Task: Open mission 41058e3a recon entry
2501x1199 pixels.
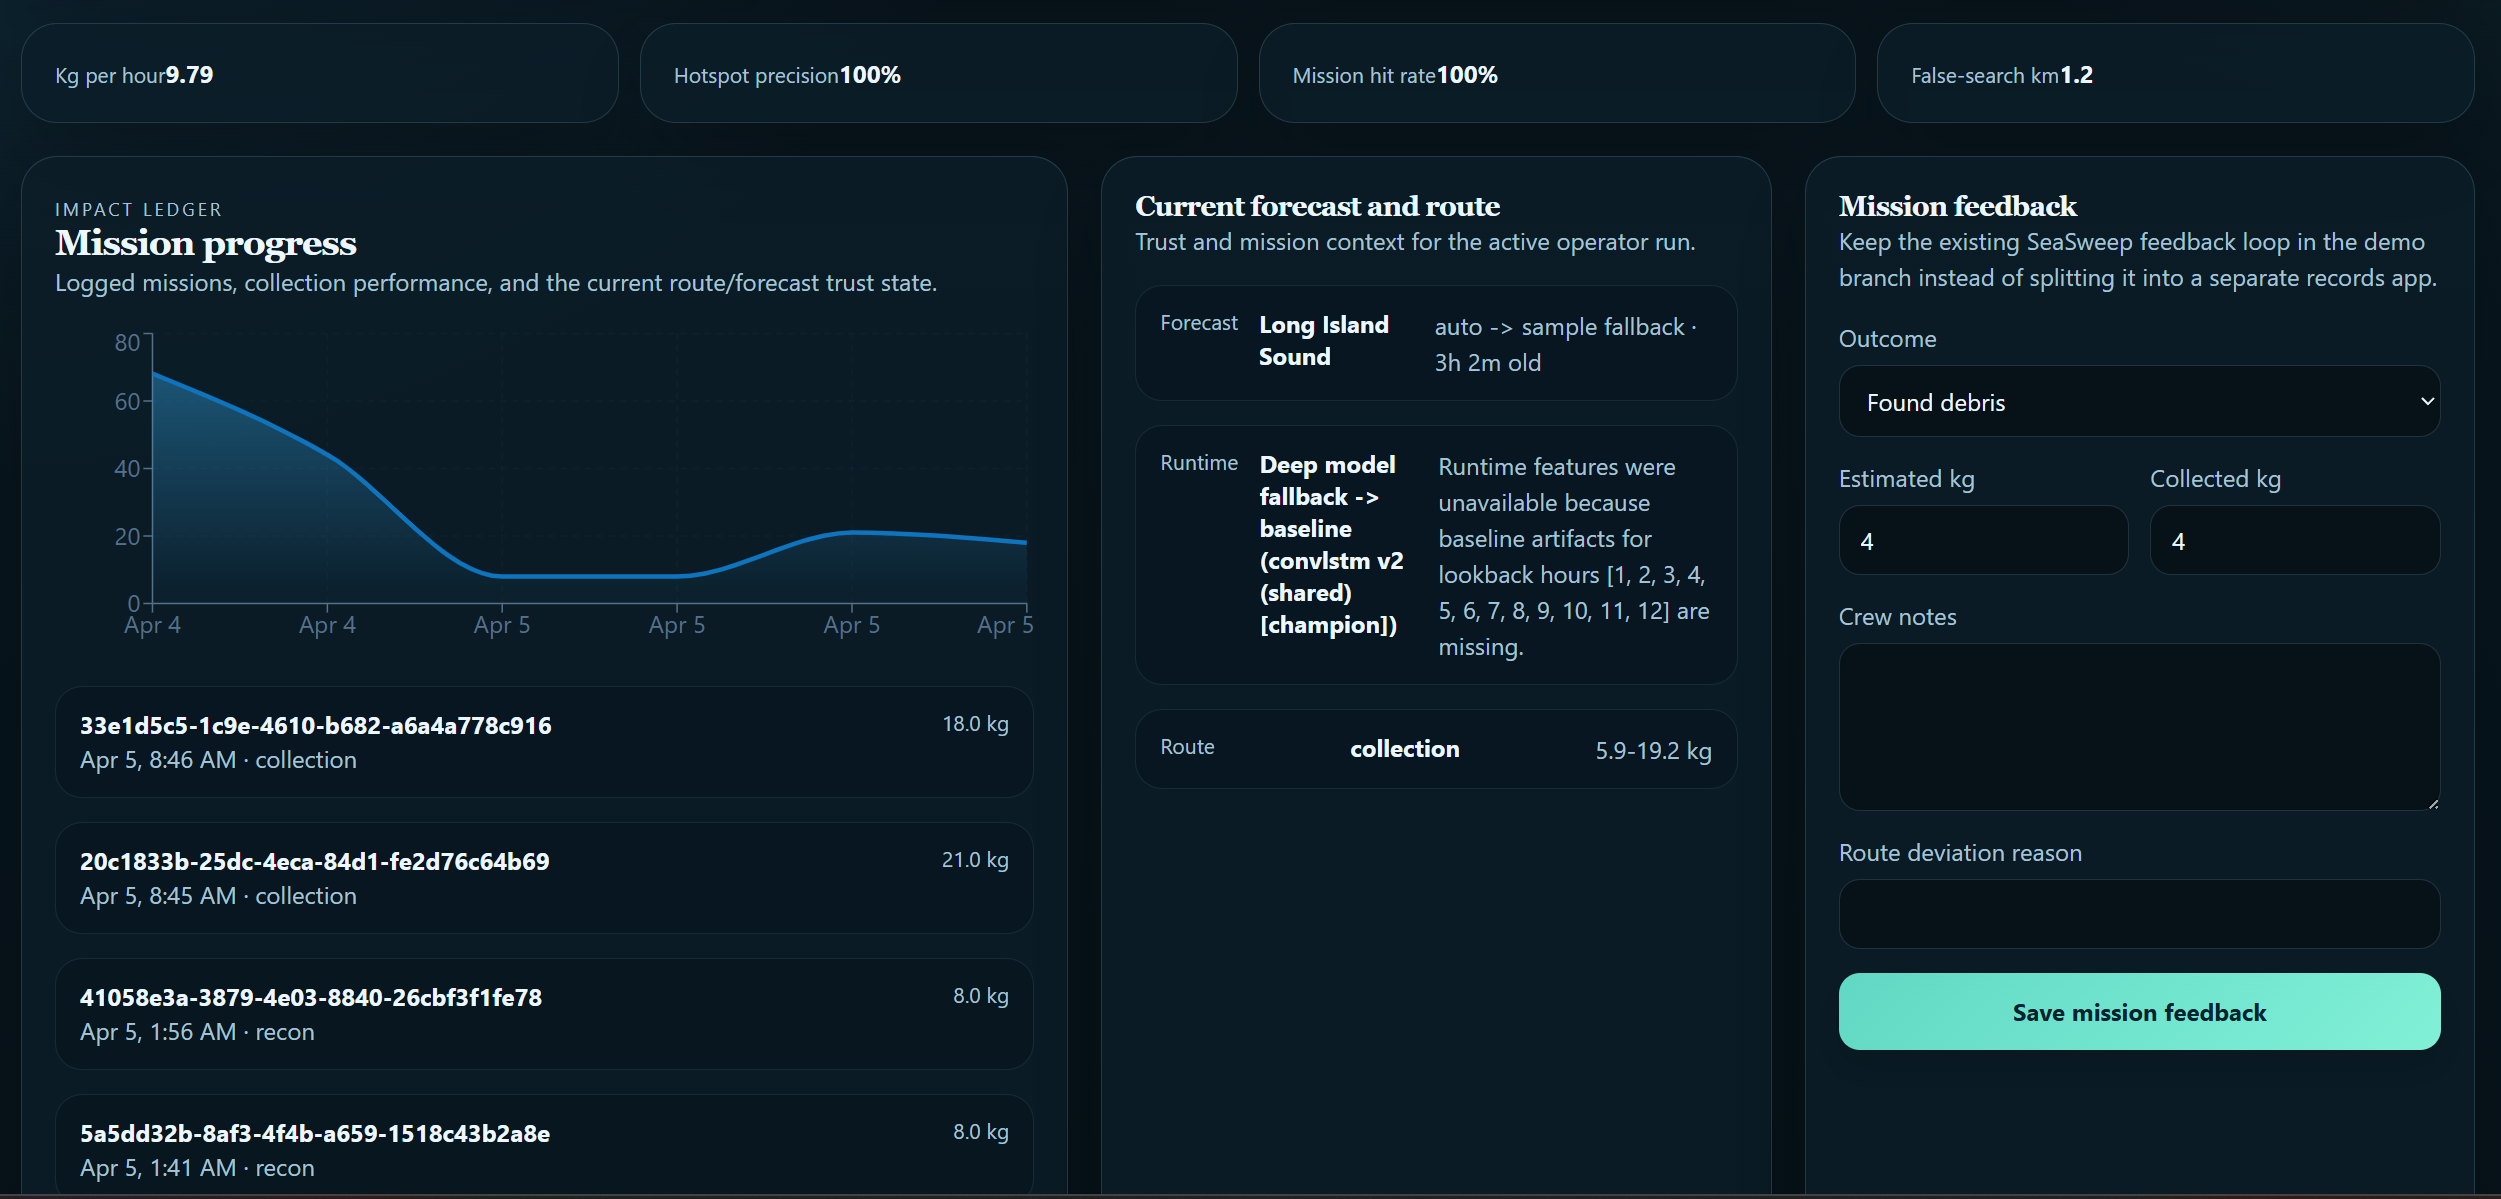Action: click(543, 1014)
